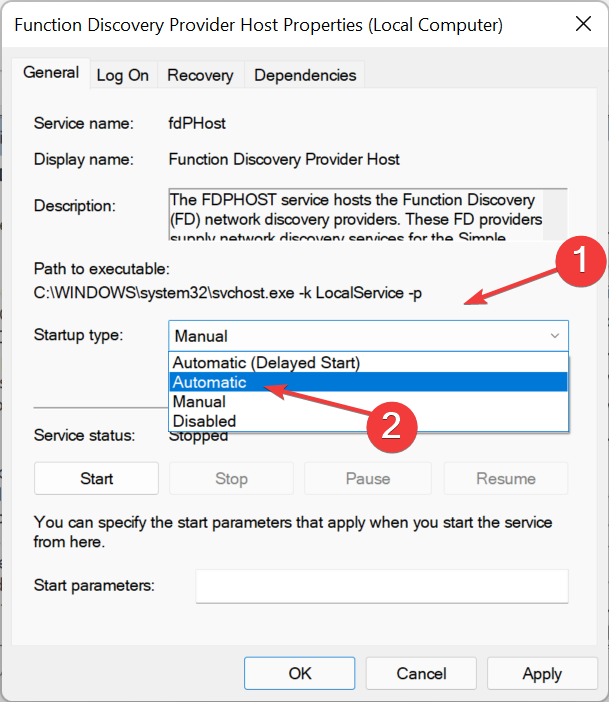
Task: Open the Recovery tab
Action: pyautogui.click(x=200, y=75)
